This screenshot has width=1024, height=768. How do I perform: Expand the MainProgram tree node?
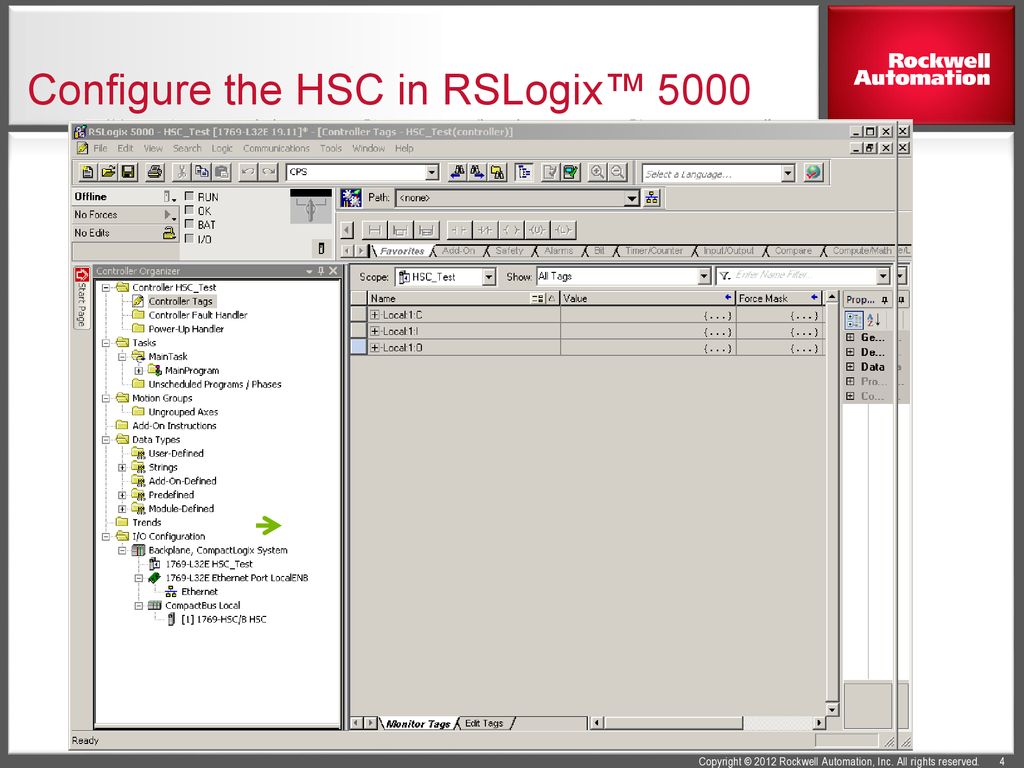(138, 370)
